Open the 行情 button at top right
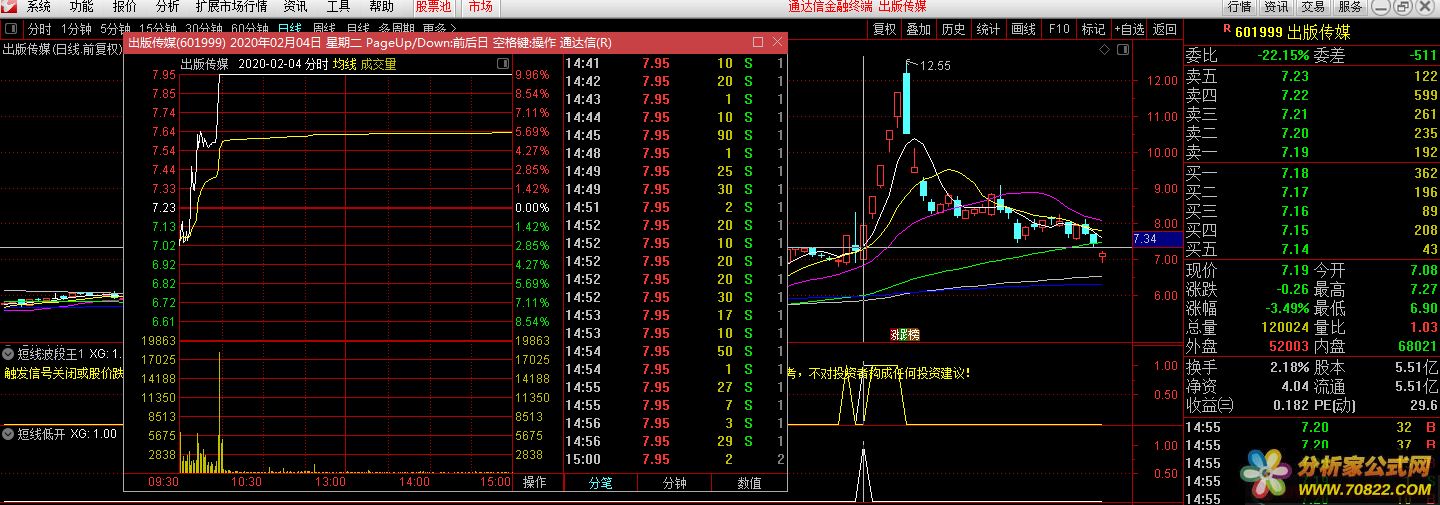Viewport: 1440px width, 505px height. pyautogui.click(x=1239, y=7)
